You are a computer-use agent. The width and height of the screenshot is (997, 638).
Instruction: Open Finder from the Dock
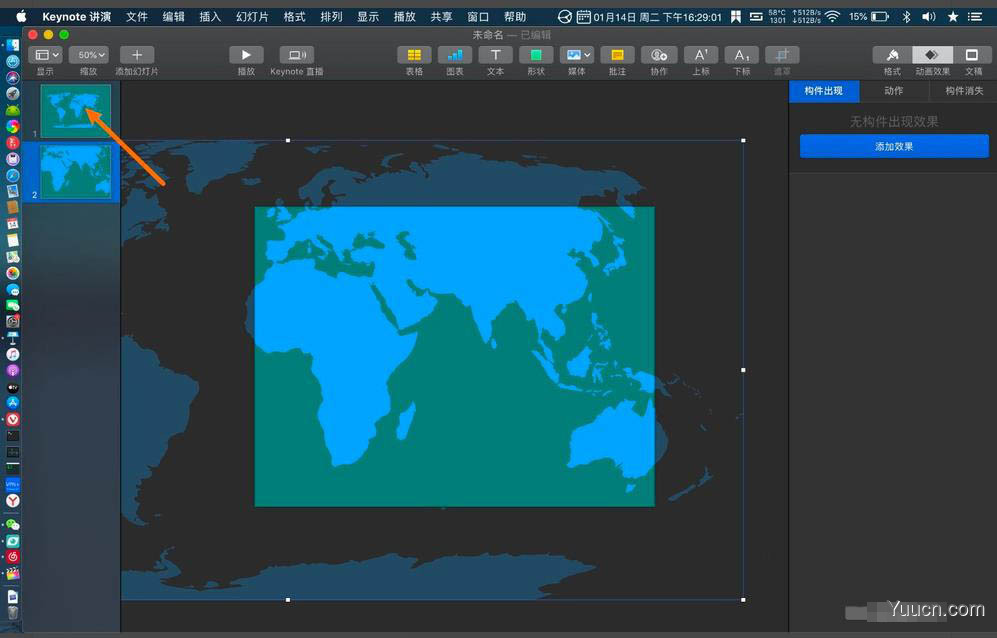(x=13, y=45)
